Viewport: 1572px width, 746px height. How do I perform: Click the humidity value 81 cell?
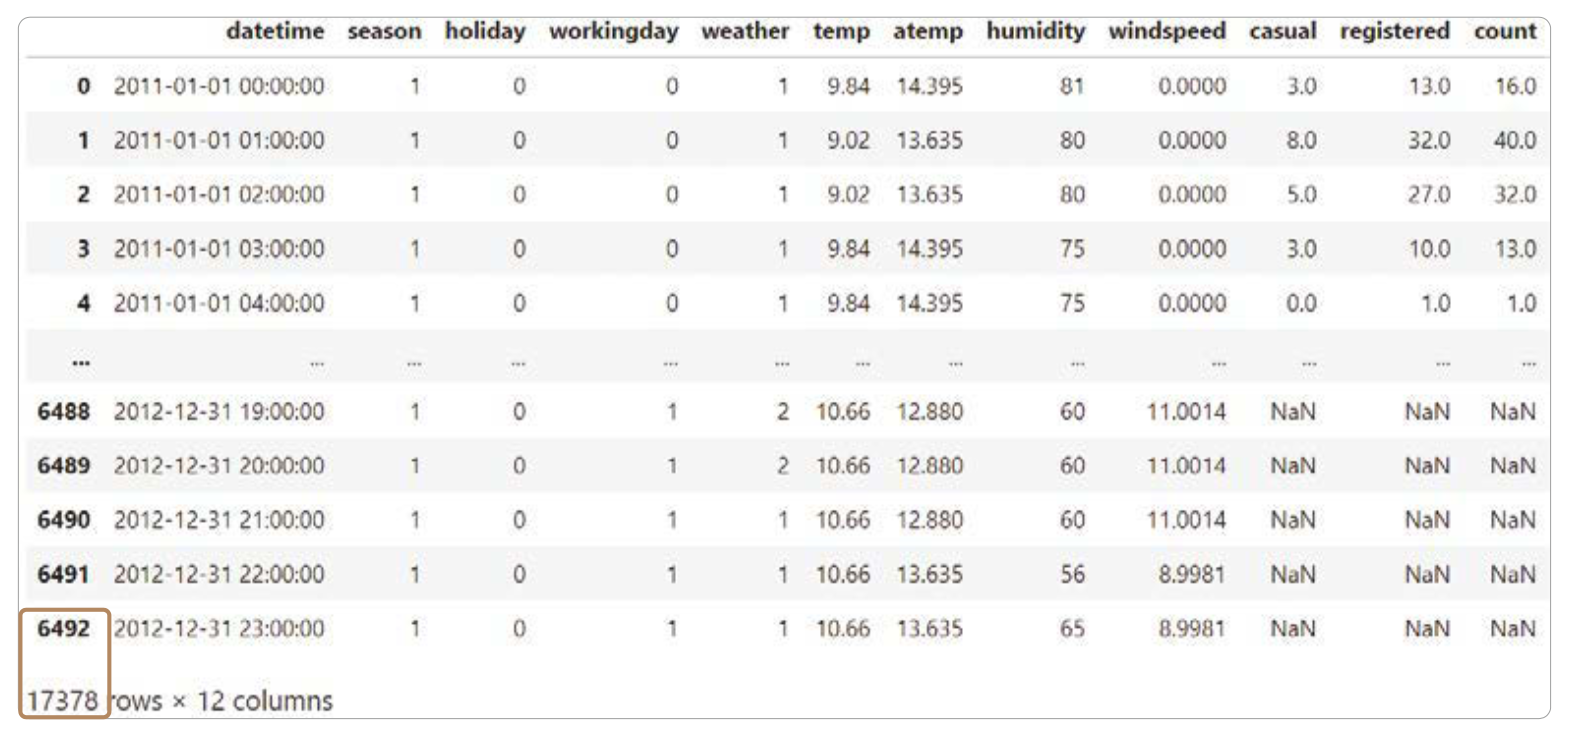[1071, 87]
